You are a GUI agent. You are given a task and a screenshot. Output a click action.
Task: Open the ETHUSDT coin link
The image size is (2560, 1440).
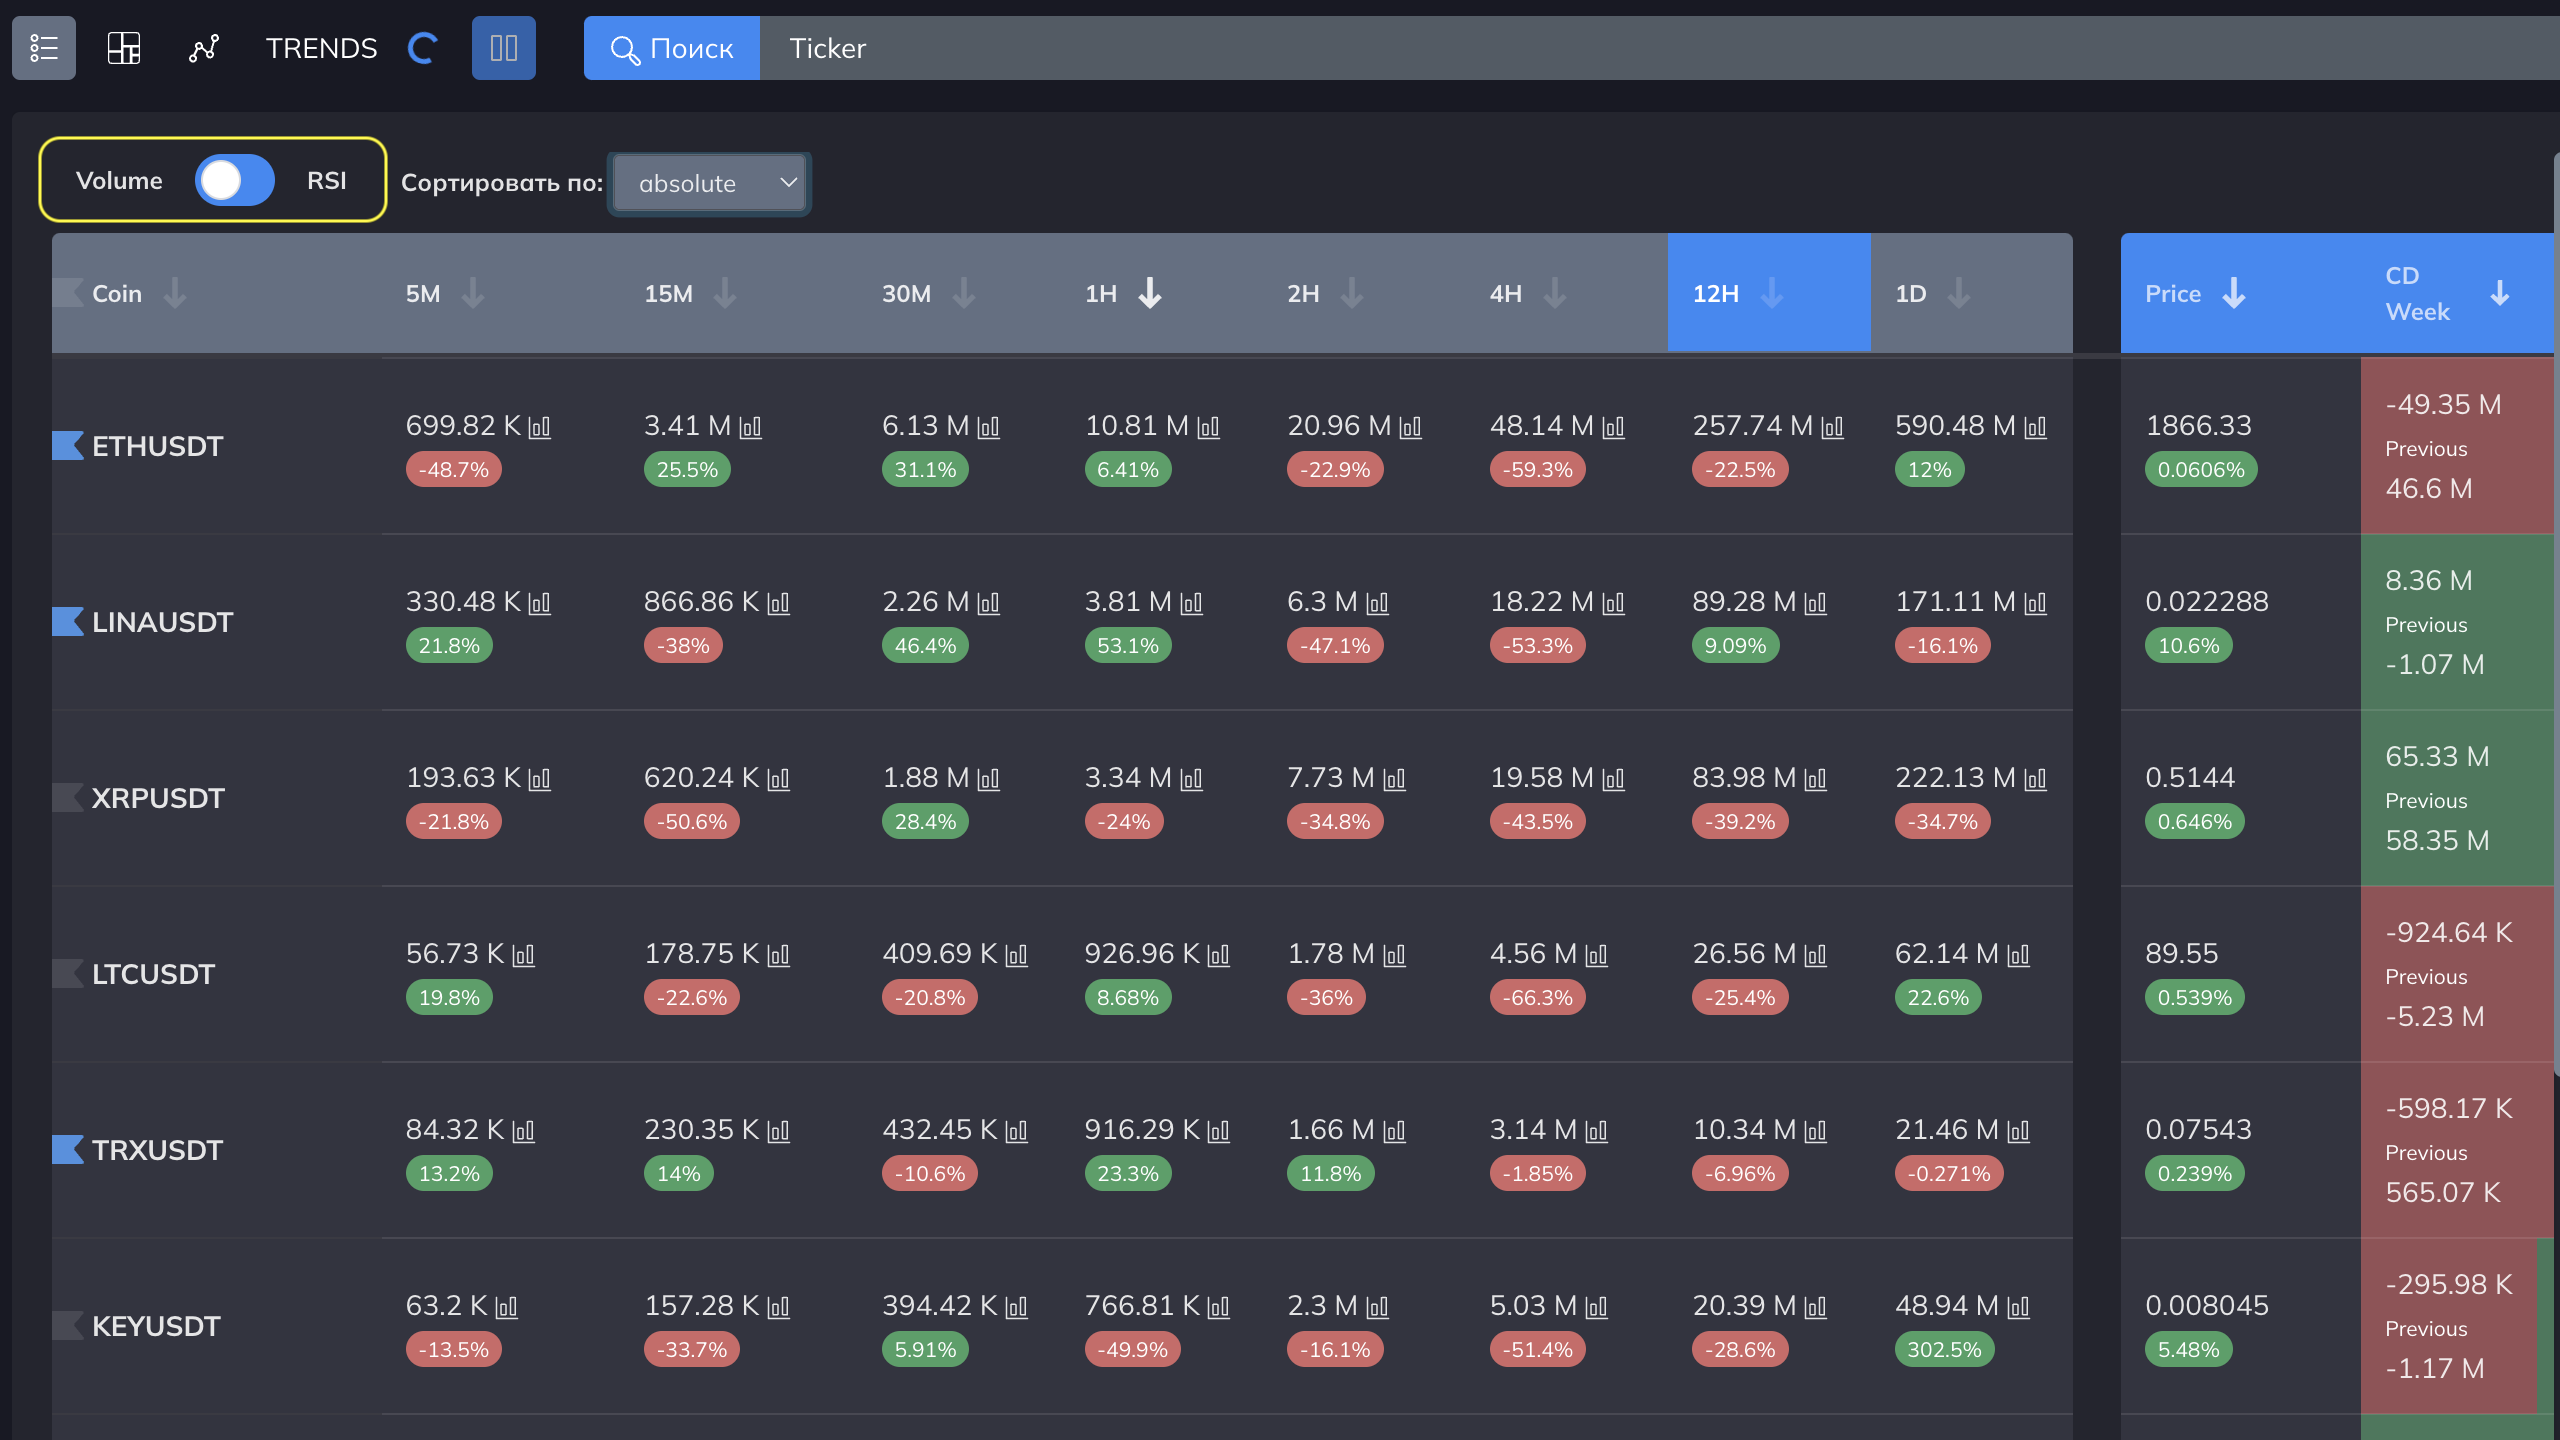(x=157, y=446)
